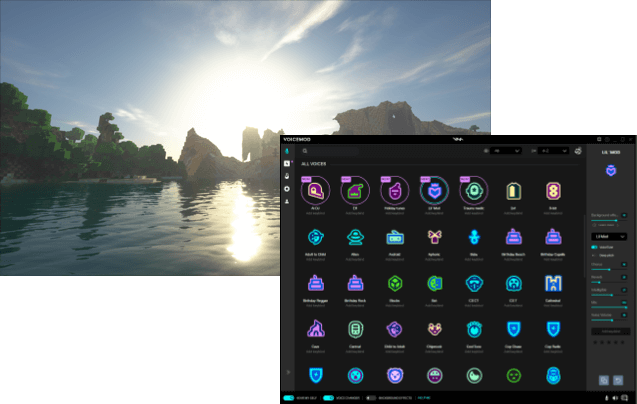Toggle the Hear Myself switch
The width and height of the screenshot is (637, 404).
(x=288, y=398)
